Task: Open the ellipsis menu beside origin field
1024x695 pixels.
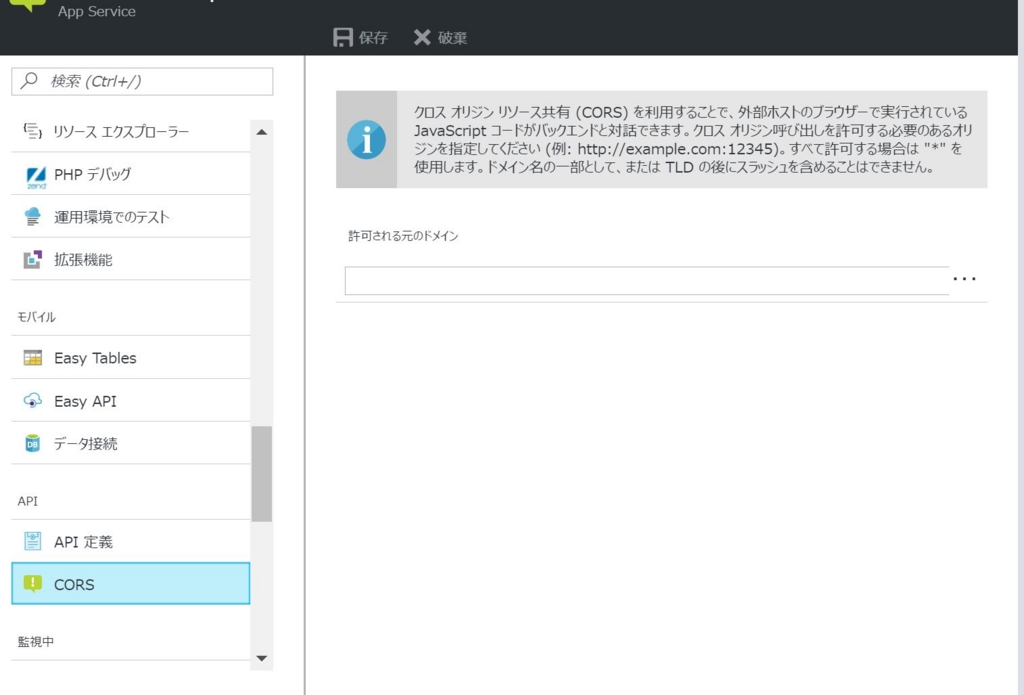Action: pyautogui.click(x=965, y=279)
